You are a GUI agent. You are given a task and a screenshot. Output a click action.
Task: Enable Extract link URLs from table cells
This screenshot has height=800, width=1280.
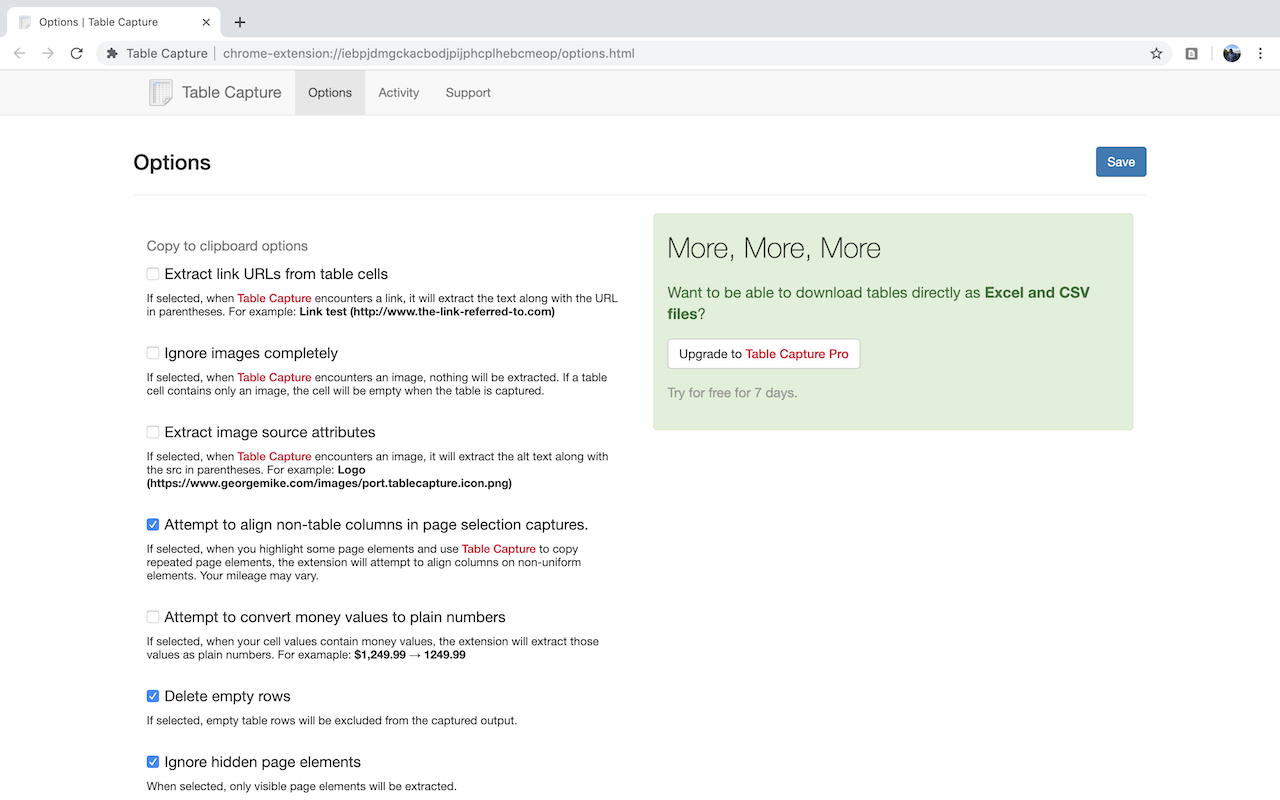tap(153, 274)
